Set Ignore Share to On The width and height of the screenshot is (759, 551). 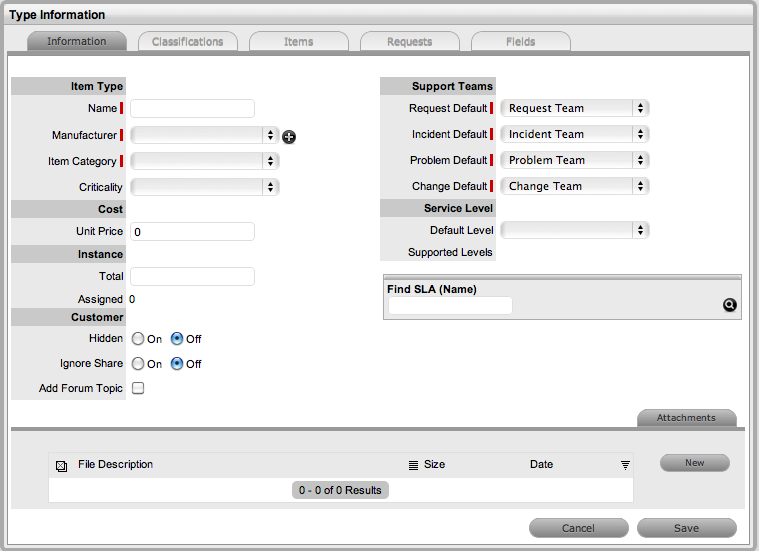click(x=138, y=364)
